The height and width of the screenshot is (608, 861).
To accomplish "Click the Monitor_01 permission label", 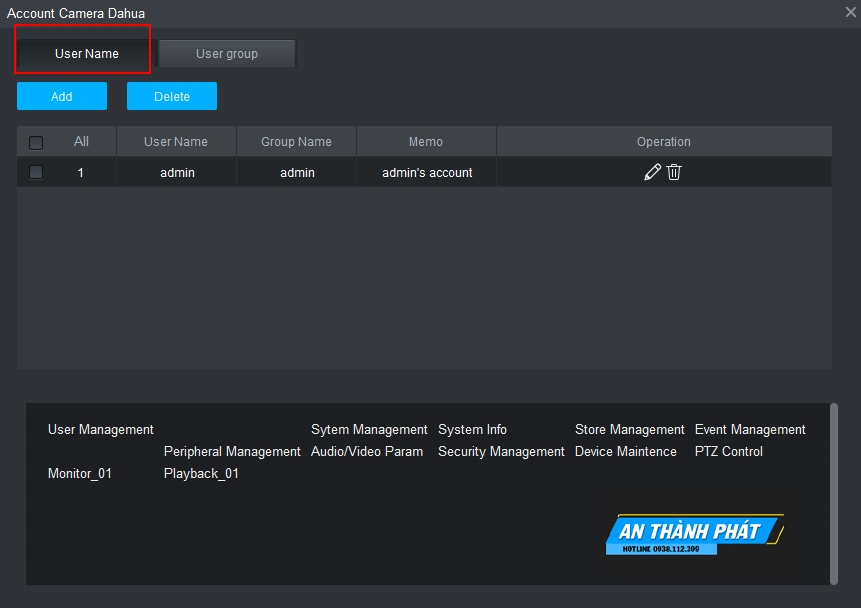I will tap(80, 473).
